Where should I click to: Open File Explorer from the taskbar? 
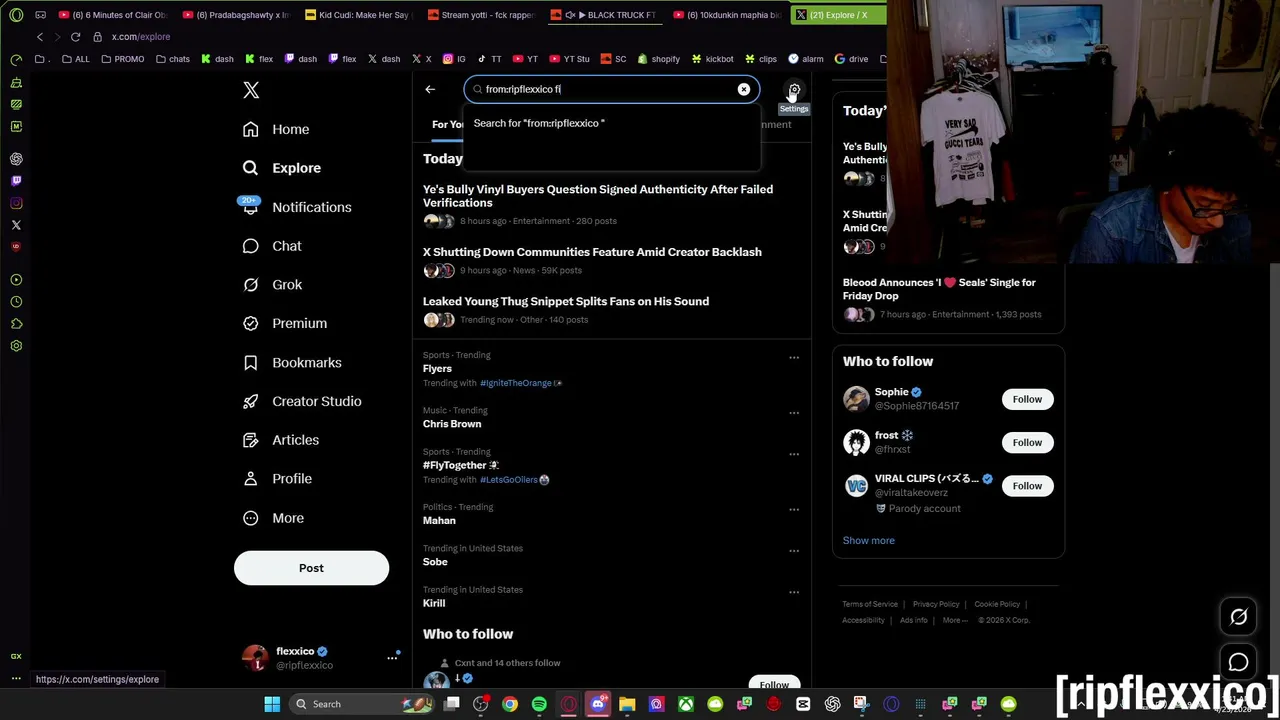click(x=627, y=704)
